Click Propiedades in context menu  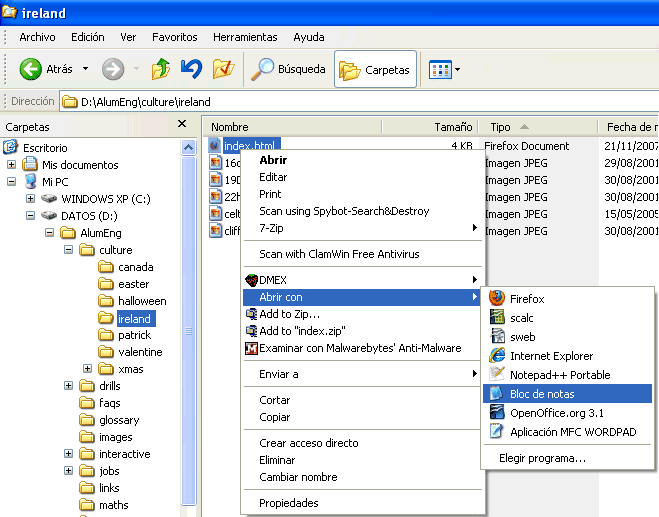(289, 503)
